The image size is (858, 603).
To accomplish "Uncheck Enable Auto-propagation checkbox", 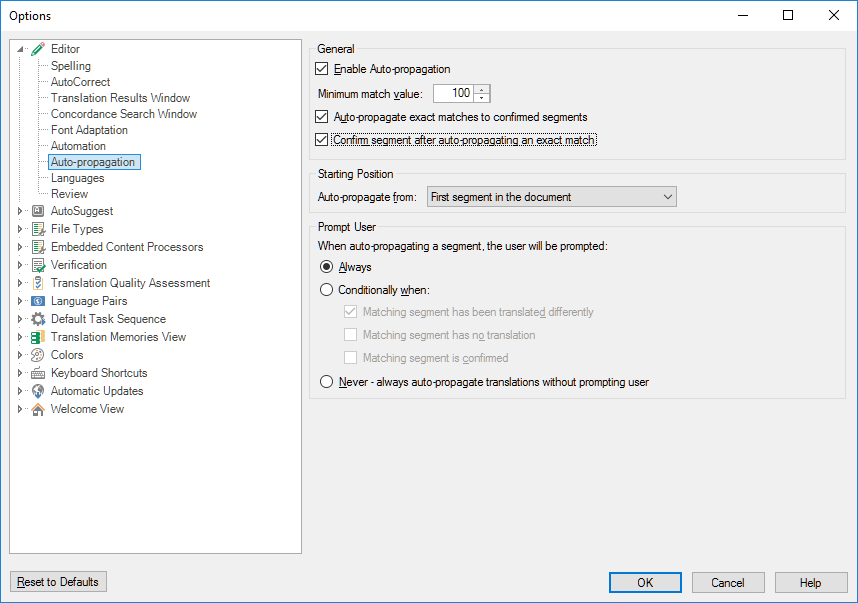I will [322, 69].
